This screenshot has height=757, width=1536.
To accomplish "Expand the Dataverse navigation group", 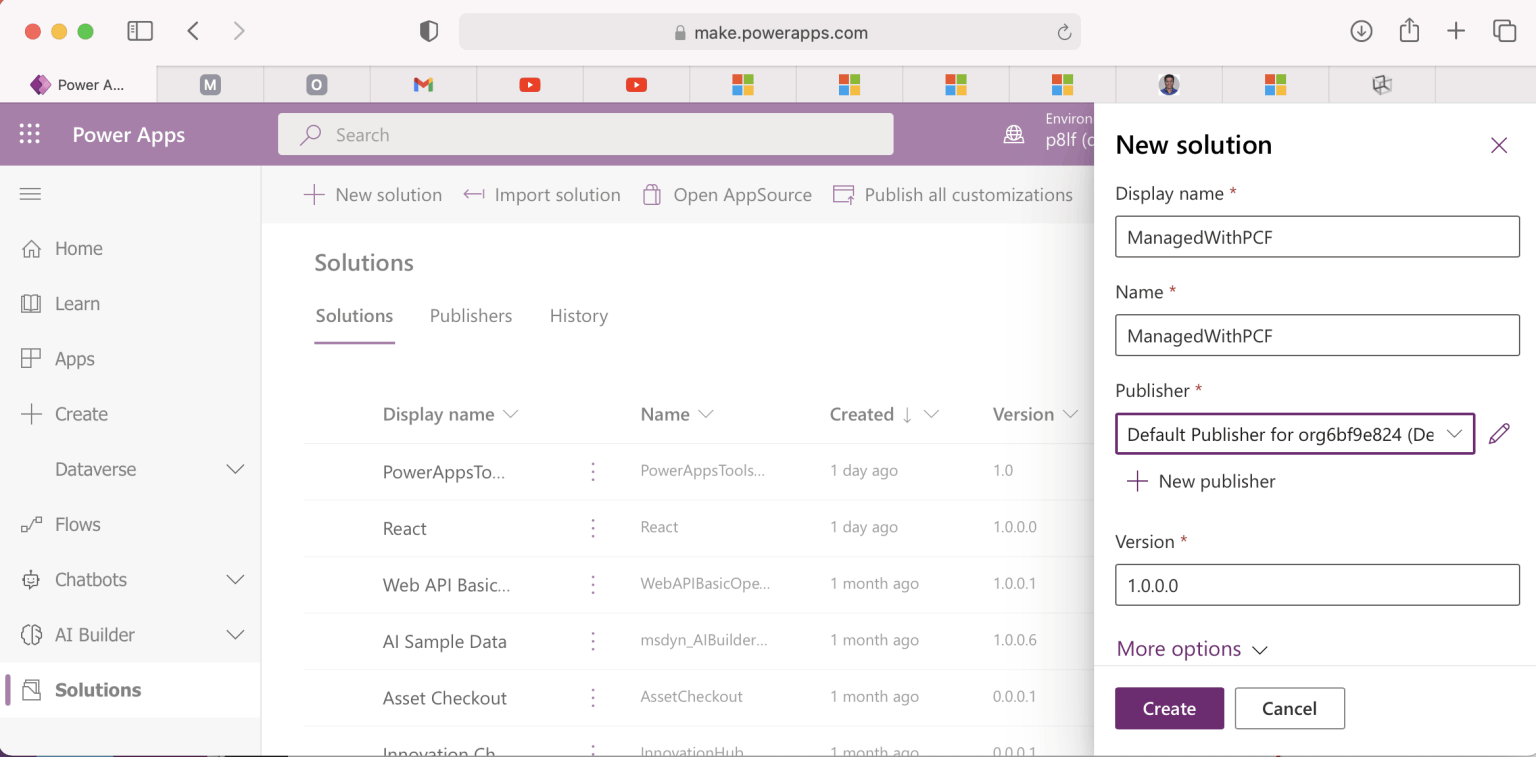I will 235,469.
